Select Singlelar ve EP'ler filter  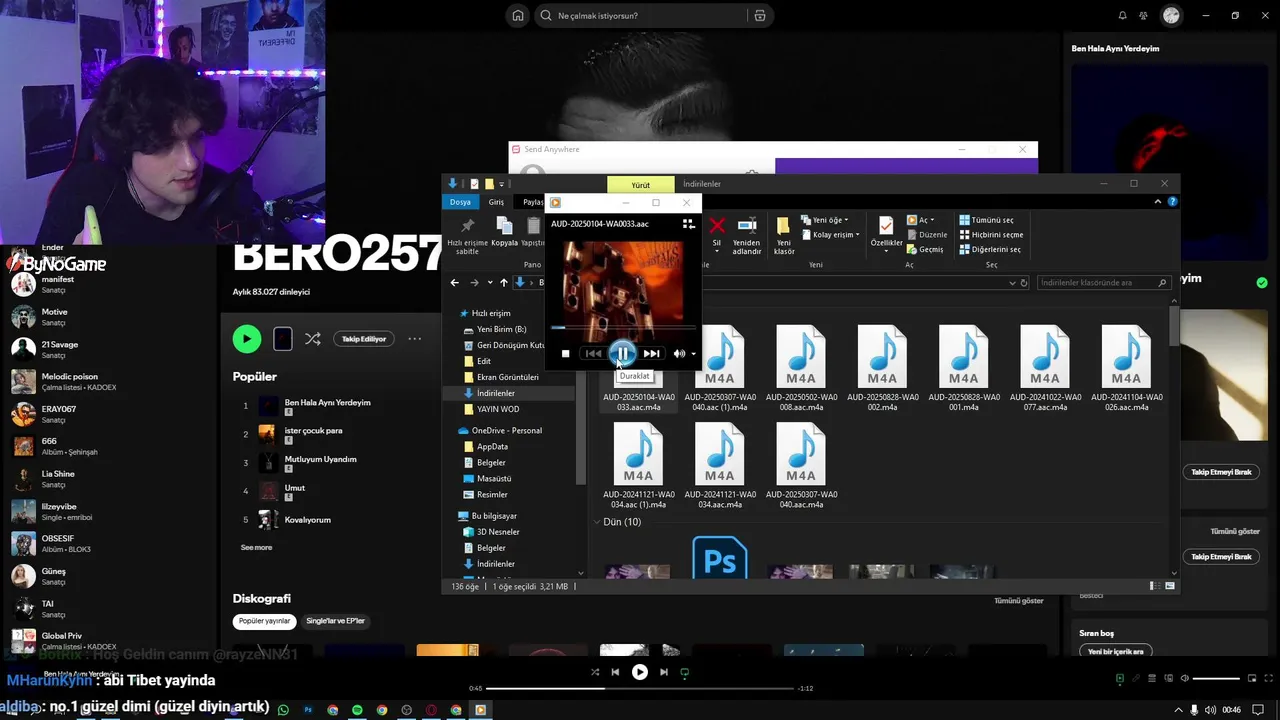click(335, 621)
